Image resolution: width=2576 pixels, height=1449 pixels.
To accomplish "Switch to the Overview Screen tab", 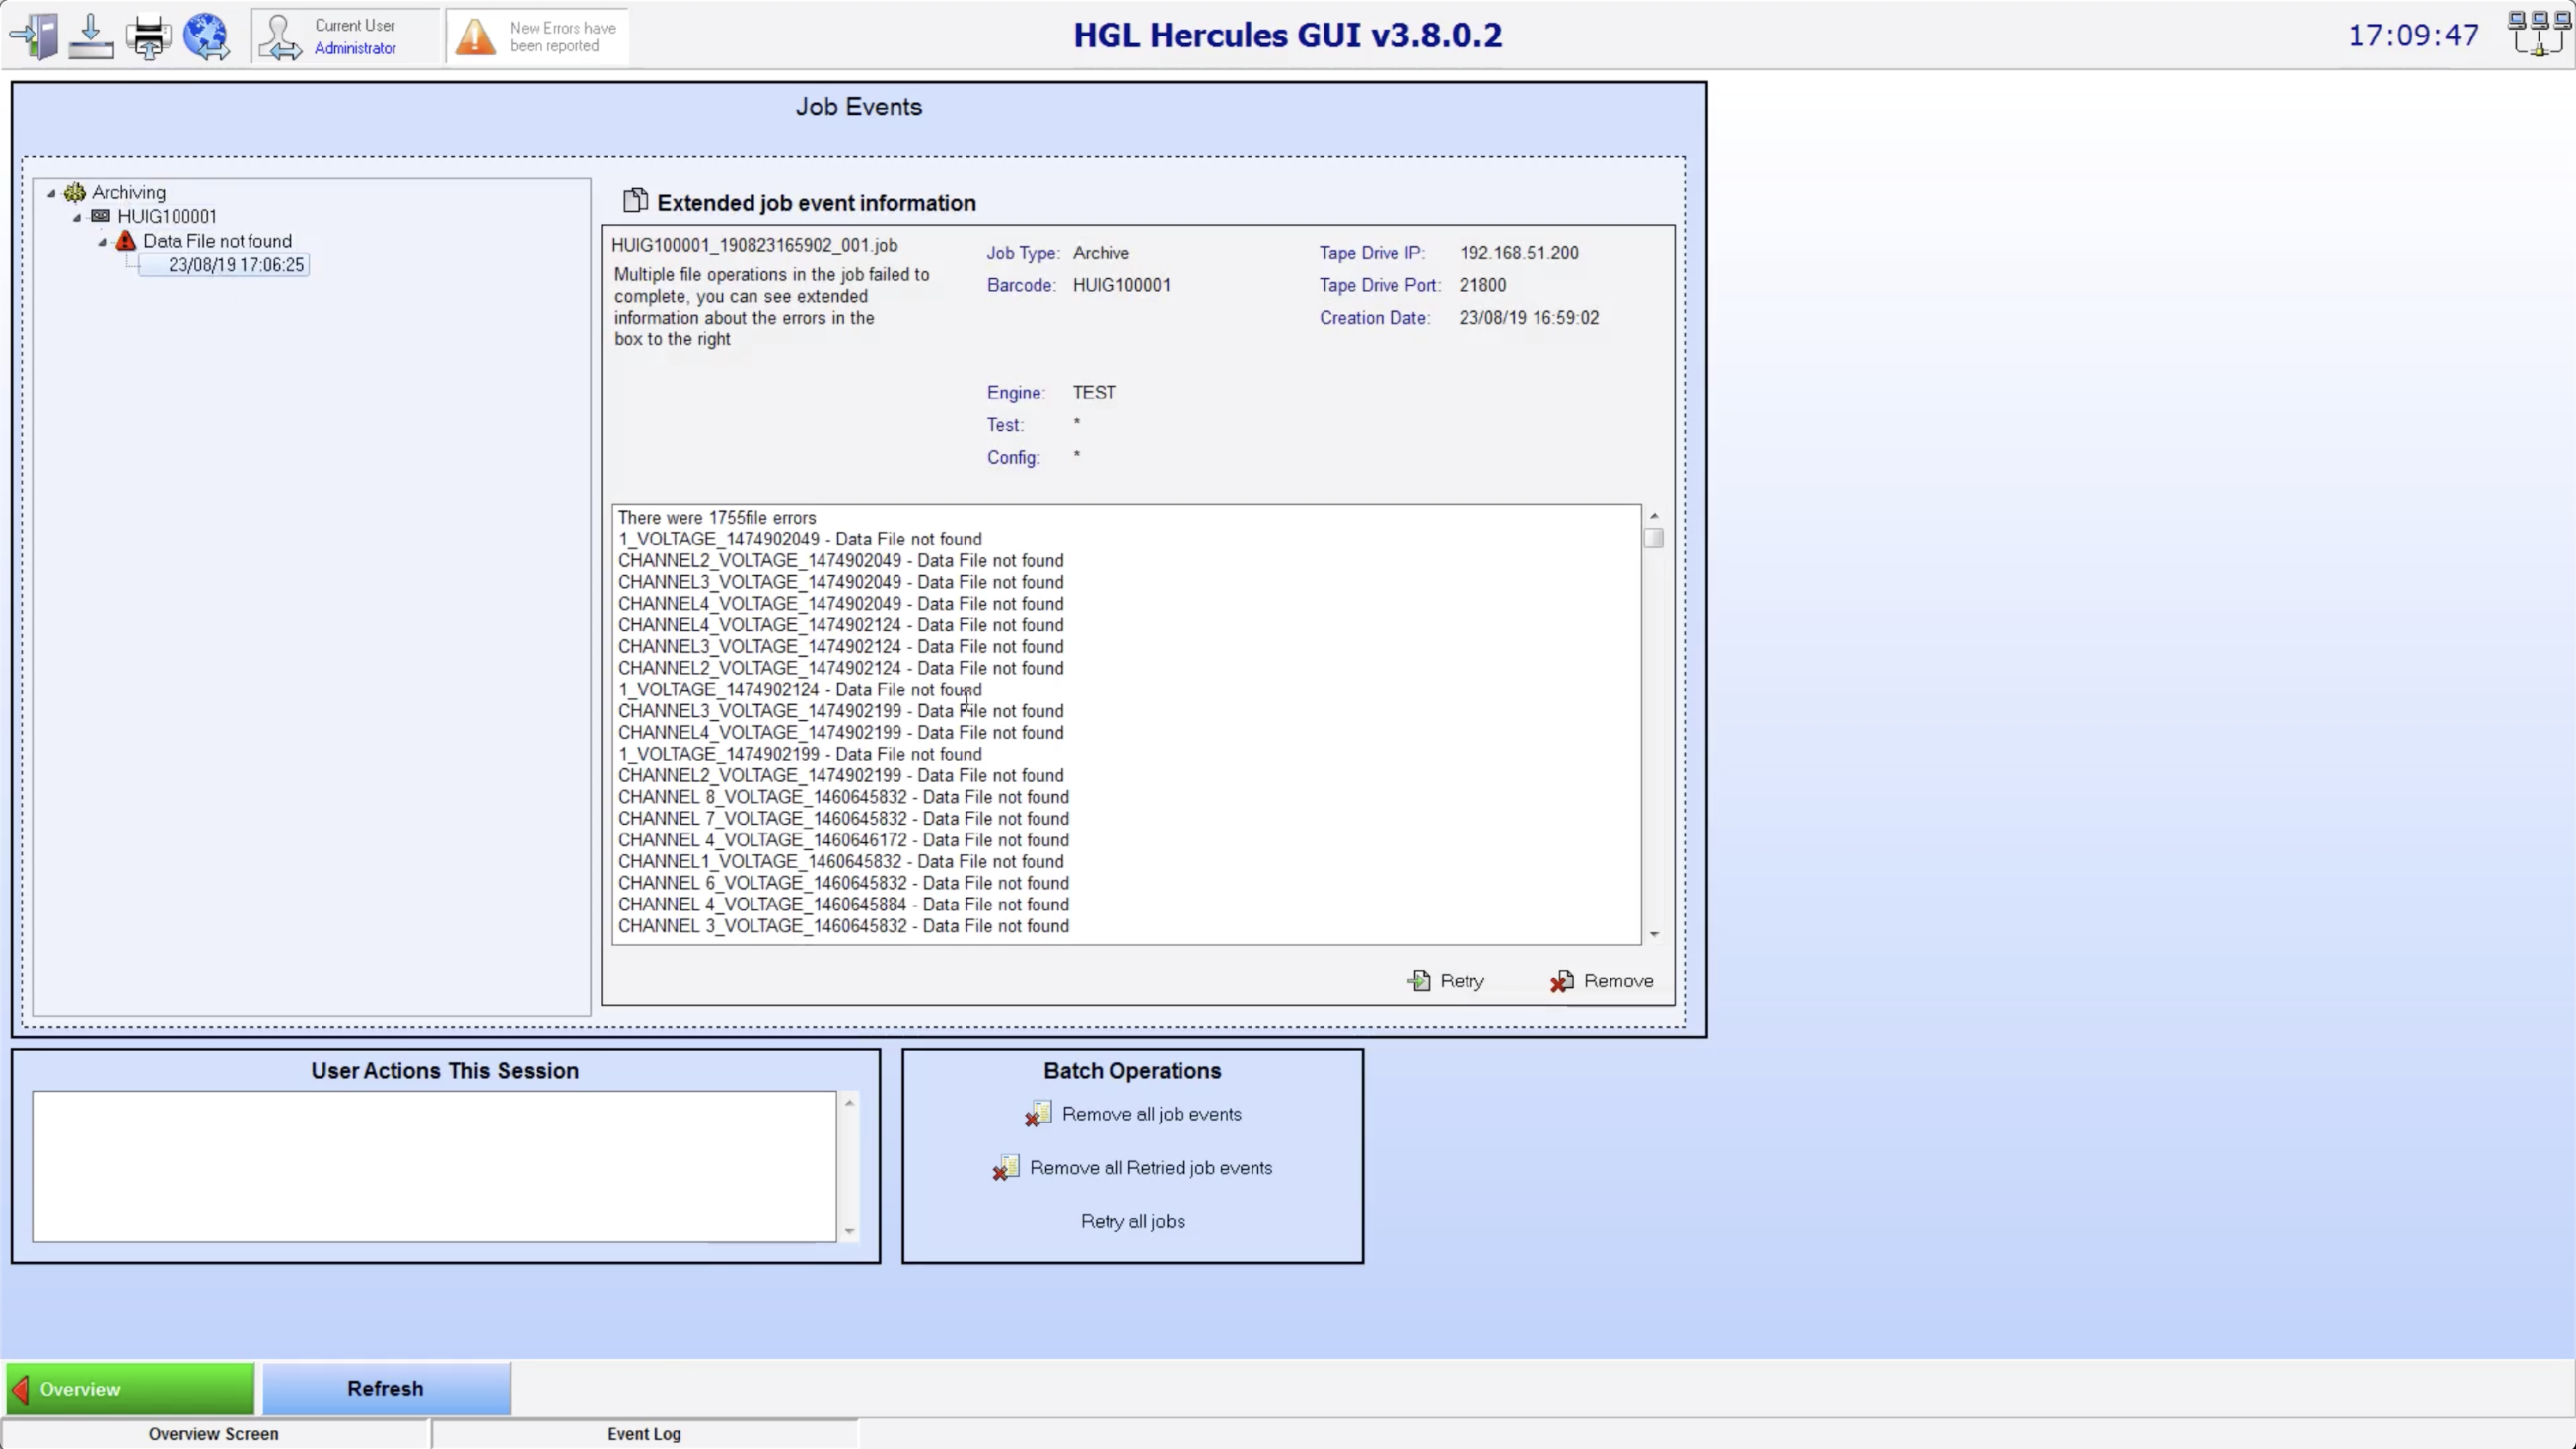I will coord(214,1433).
